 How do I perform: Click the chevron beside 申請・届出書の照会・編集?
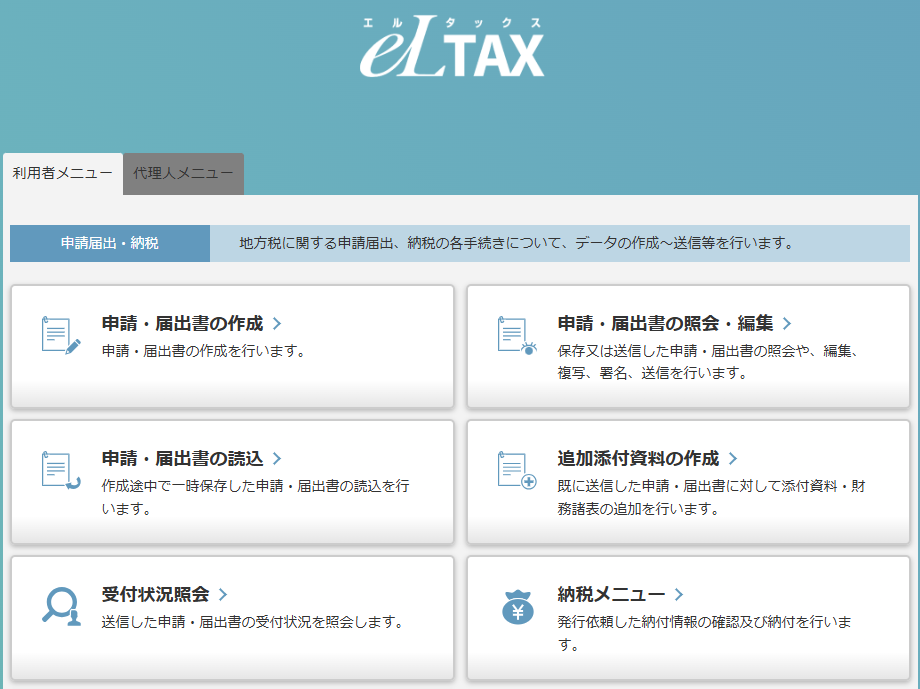[787, 323]
